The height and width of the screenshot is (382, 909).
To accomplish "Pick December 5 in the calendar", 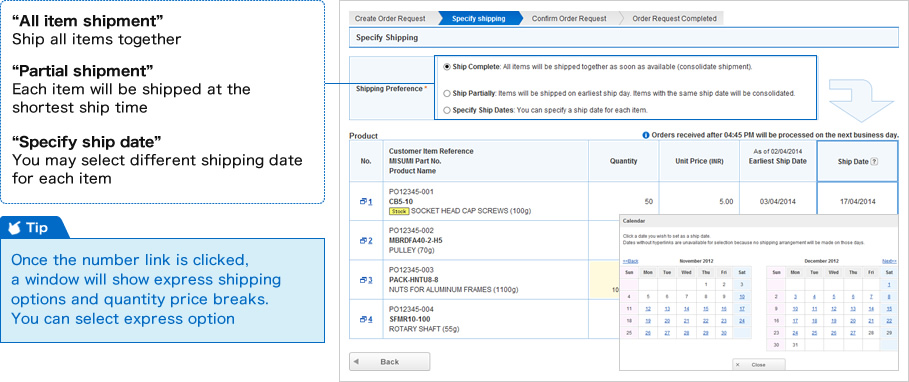I will 834,297.
